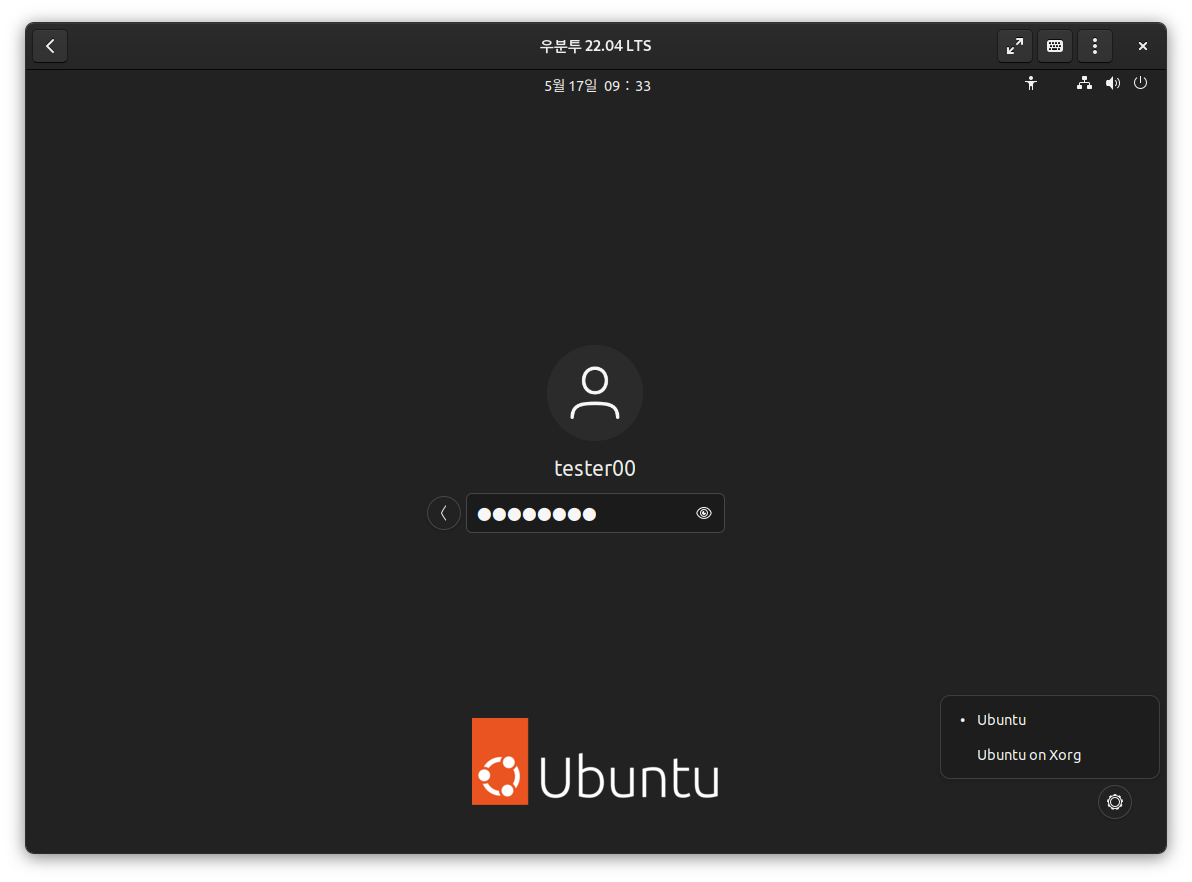Click the date and time display
Image resolution: width=1192 pixels, height=882 pixels.
[598, 86]
